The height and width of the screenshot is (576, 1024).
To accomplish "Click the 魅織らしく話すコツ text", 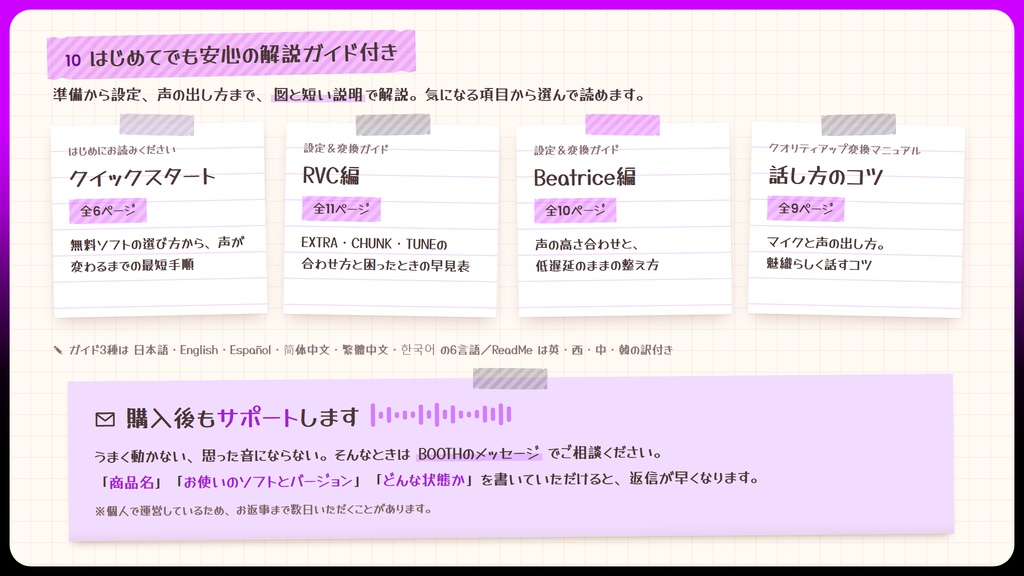I will [x=819, y=264].
